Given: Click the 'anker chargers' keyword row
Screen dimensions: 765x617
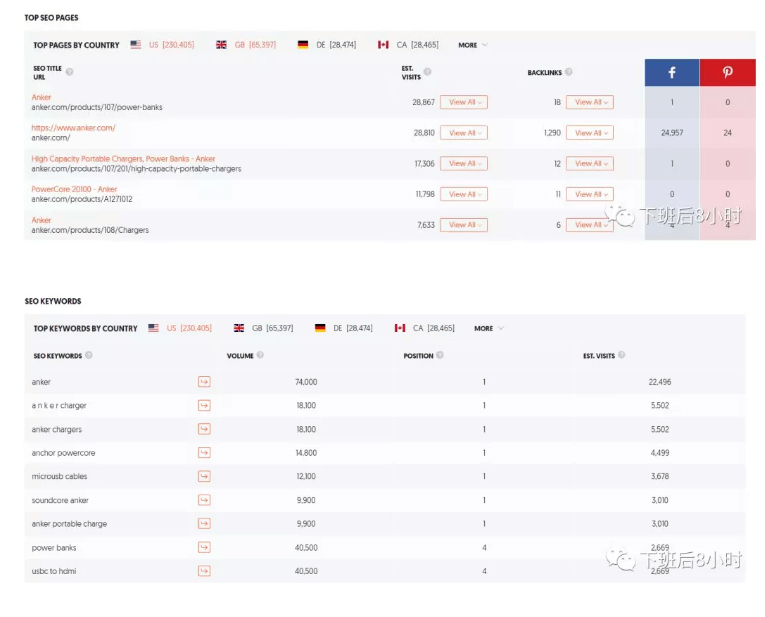Looking at the screenshot, I should point(55,429).
